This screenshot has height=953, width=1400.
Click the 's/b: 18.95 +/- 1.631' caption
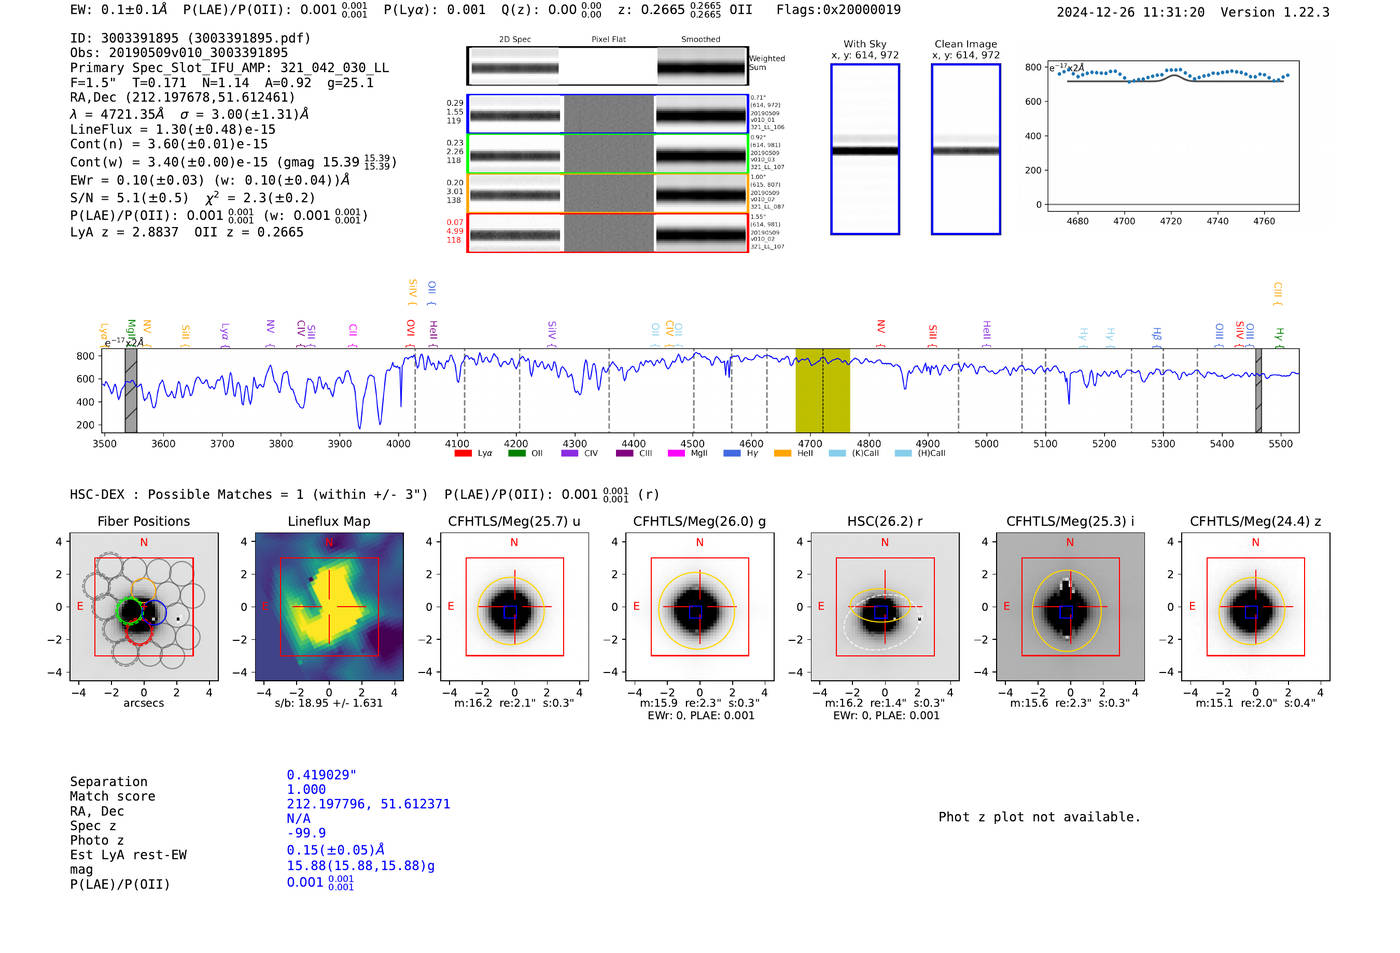(329, 703)
